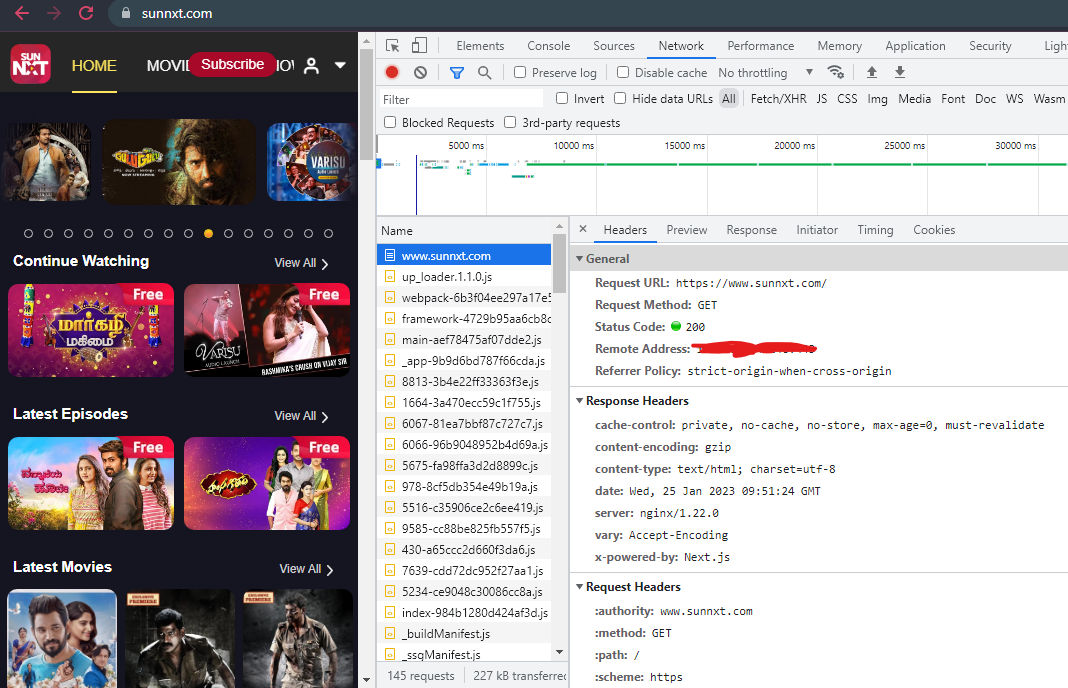Image resolution: width=1068 pixels, height=688 pixels.
Task: Click the 5000 ms timeline marker
Action: pyautogui.click(x=466, y=145)
